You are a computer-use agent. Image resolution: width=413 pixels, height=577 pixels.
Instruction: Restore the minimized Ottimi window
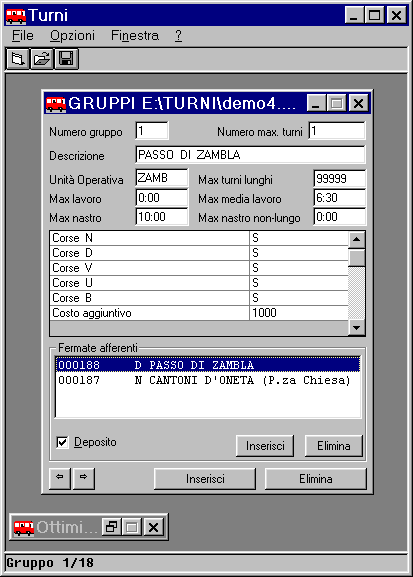(112, 527)
